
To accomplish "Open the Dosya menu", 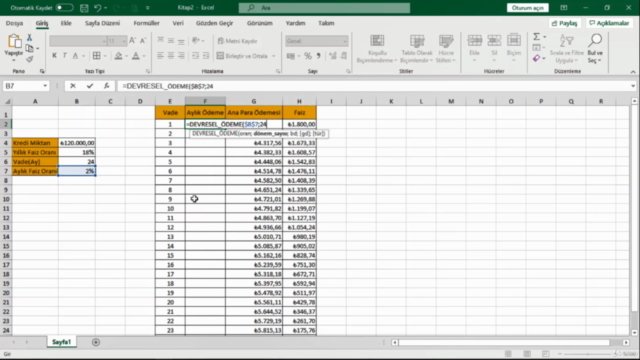I will coord(14,23).
